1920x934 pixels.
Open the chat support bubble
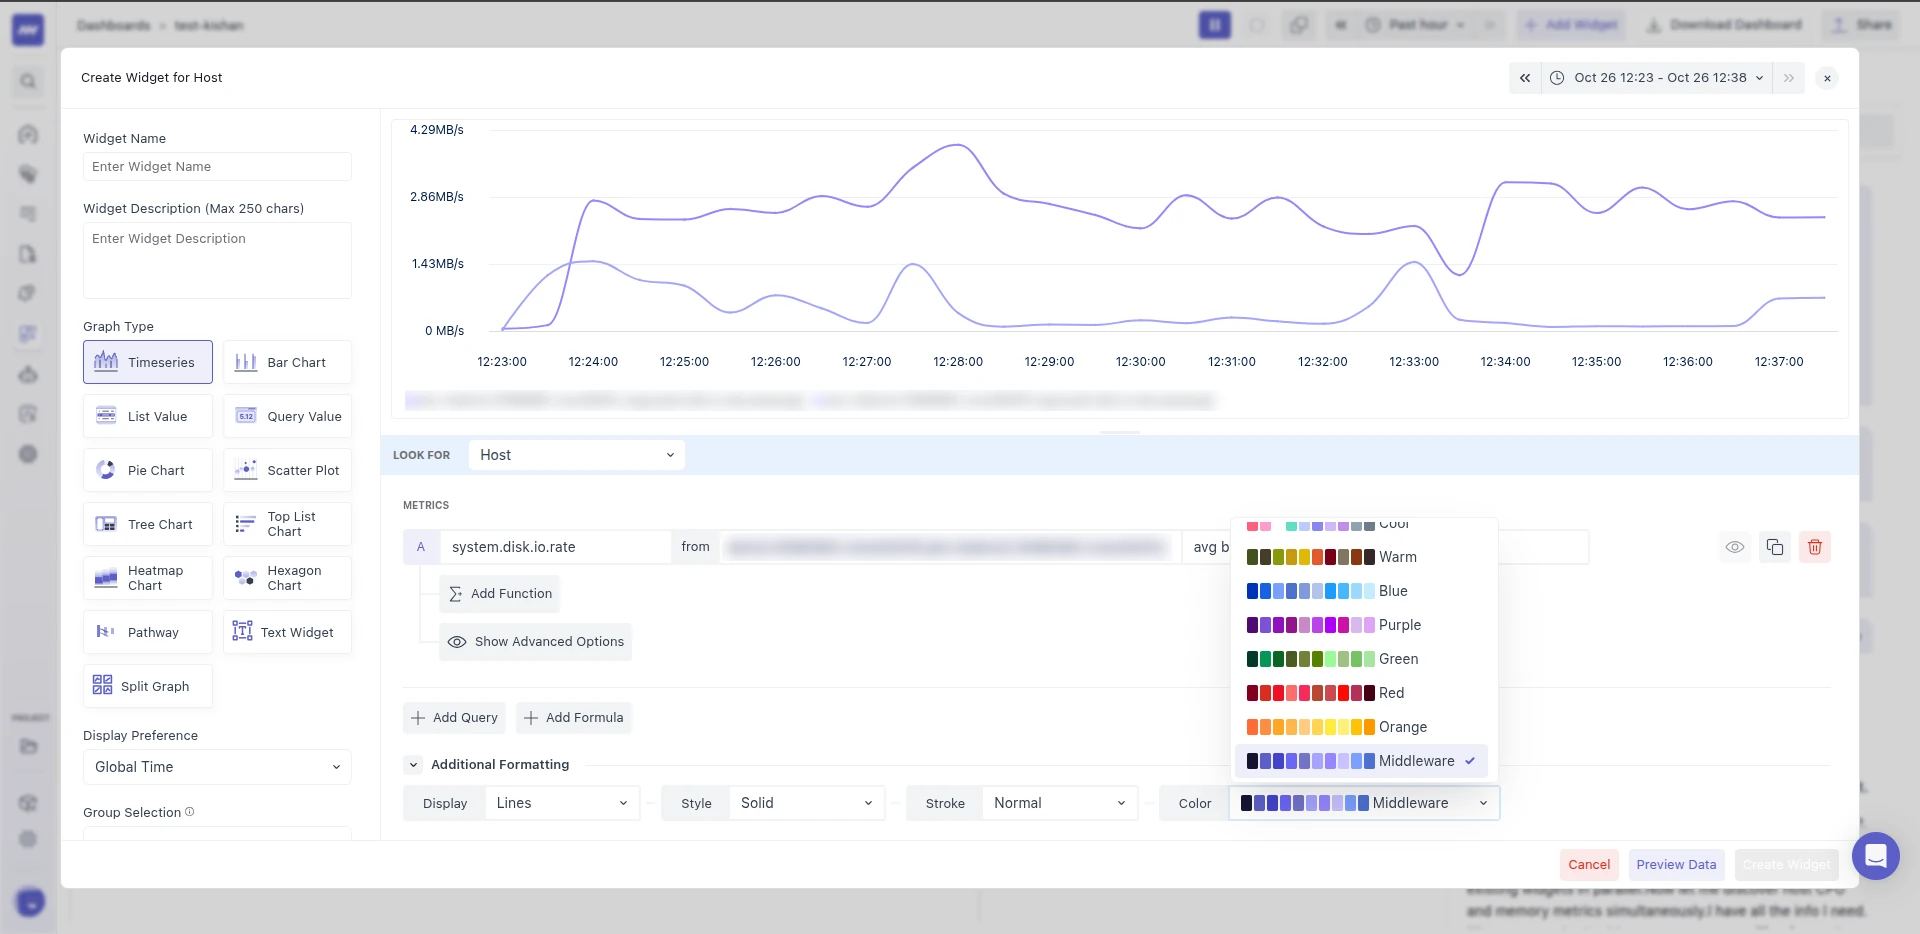point(1875,856)
